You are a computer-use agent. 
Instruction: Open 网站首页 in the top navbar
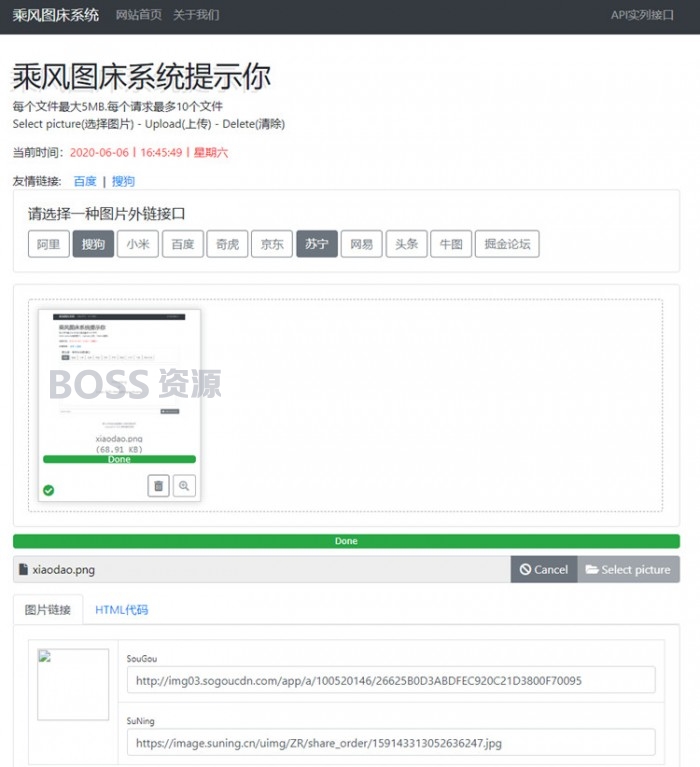(138, 15)
